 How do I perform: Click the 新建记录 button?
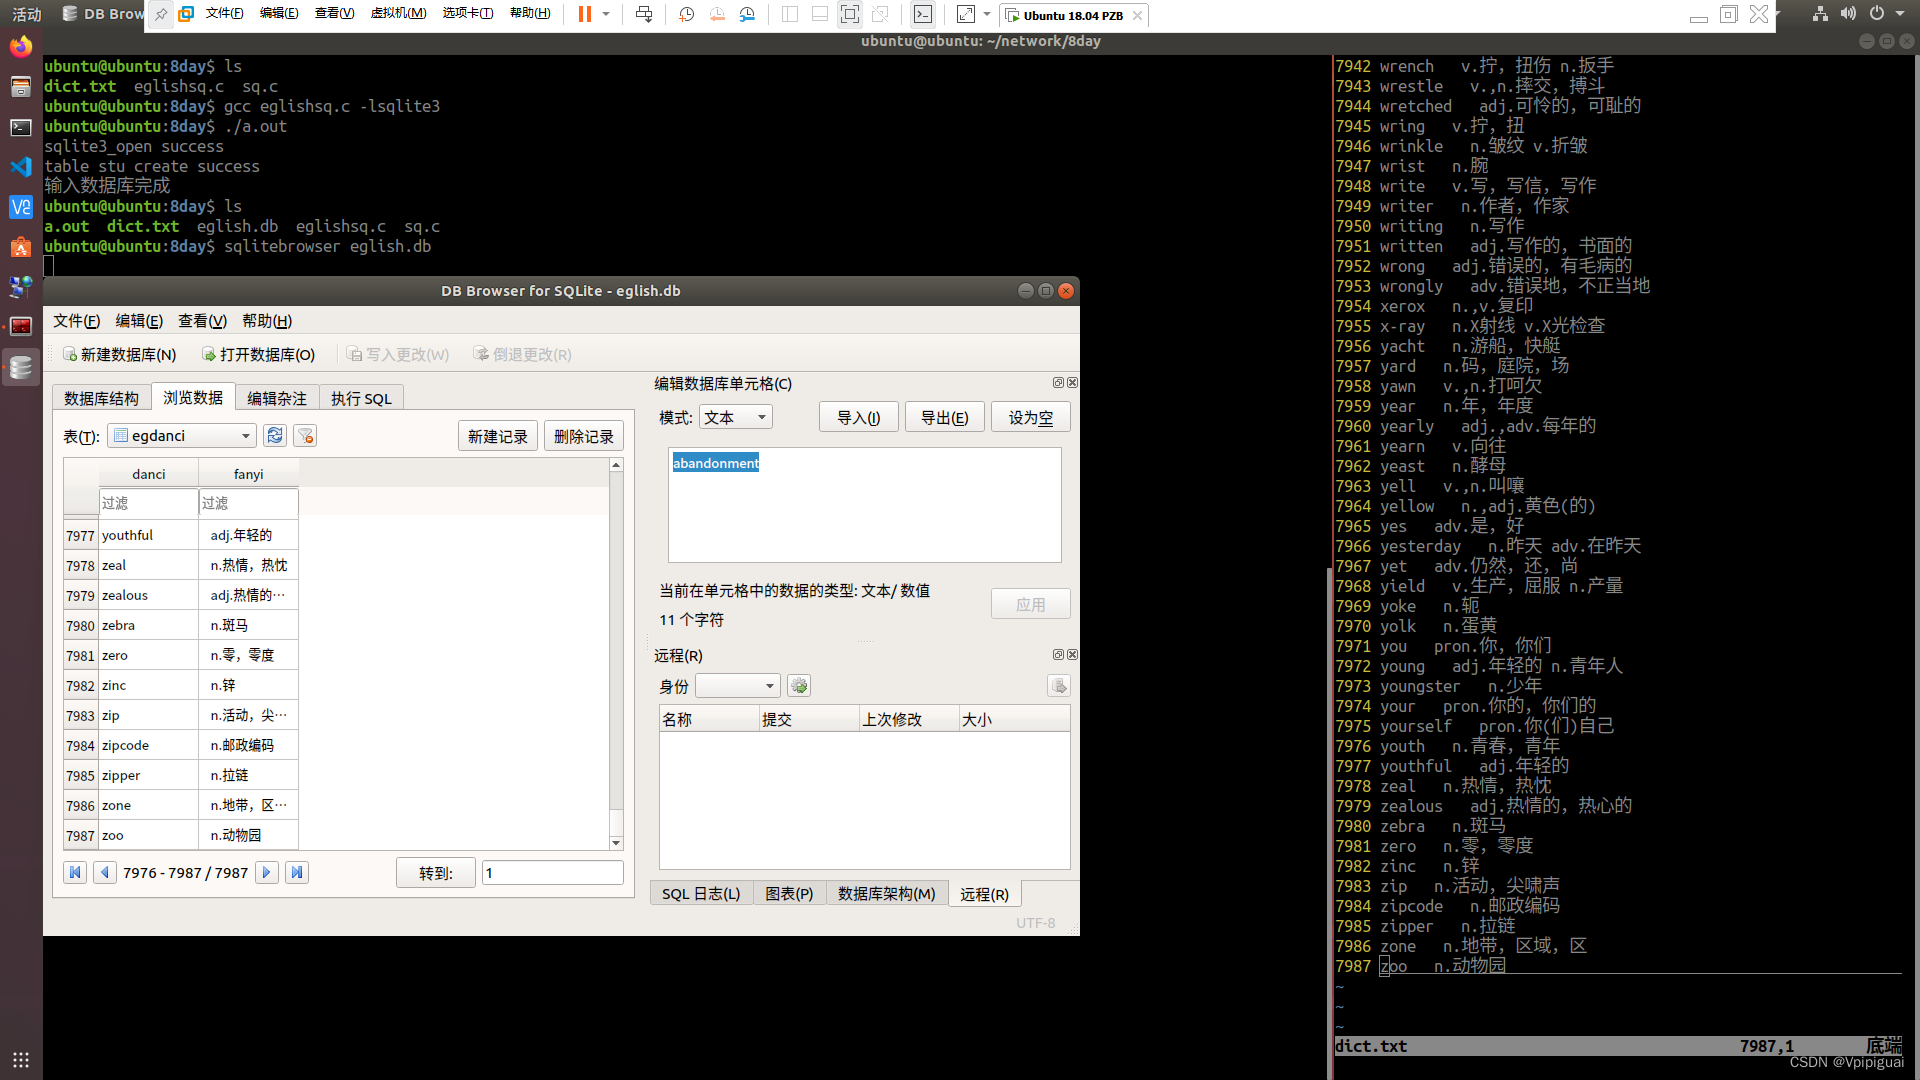pos(498,436)
